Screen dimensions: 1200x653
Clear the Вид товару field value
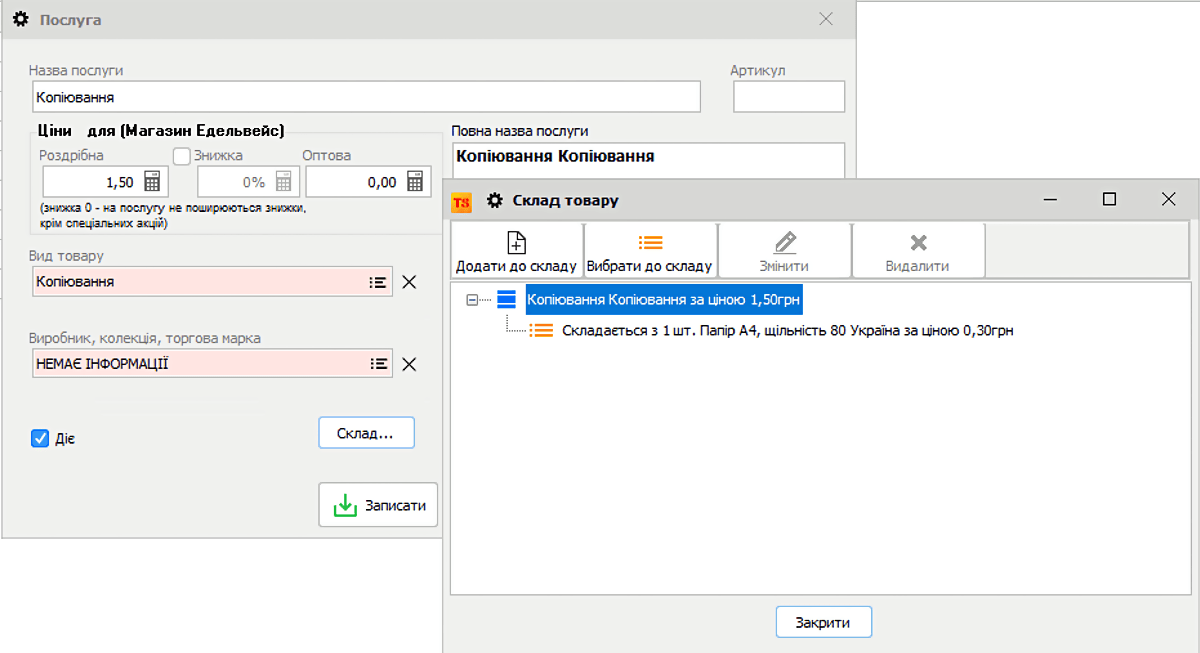(408, 282)
